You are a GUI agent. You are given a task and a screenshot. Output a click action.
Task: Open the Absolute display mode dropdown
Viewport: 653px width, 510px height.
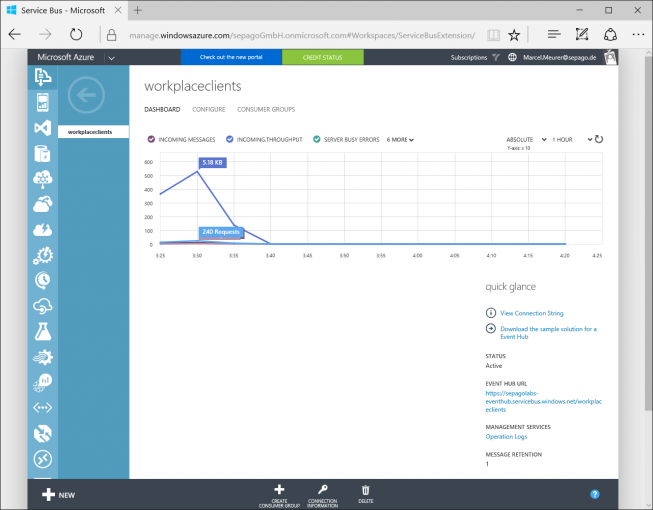(x=526, y=139)
